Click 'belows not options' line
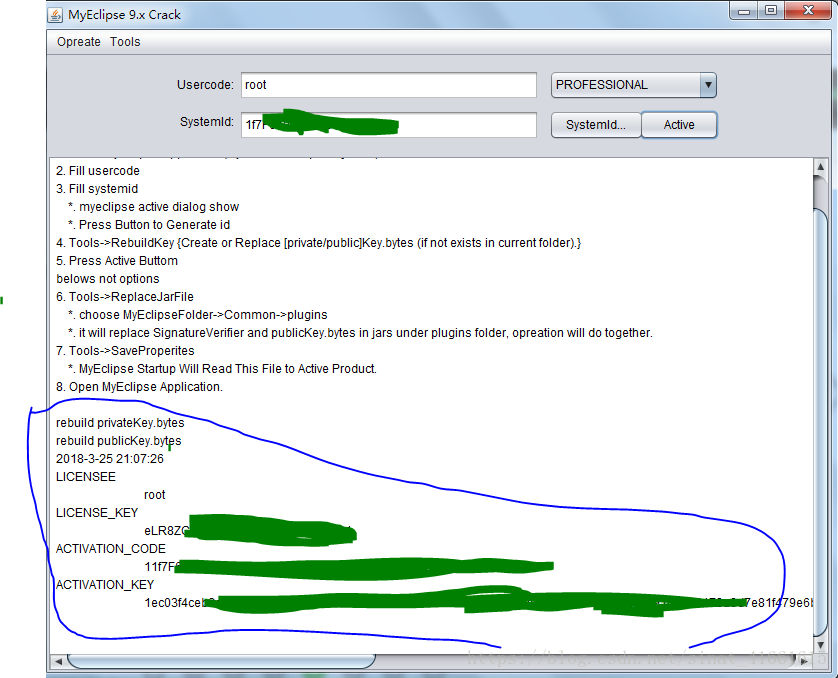The height and width of the screenshot is (678, 838). (x=107, y=279)
